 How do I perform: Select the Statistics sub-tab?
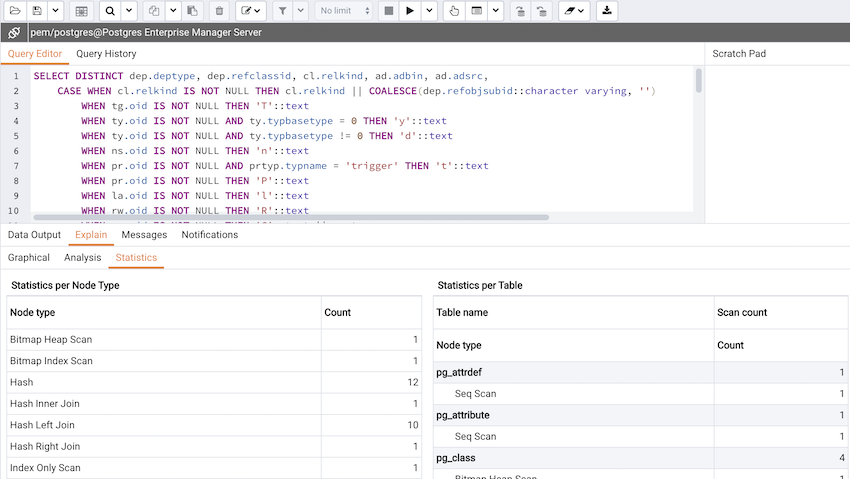[136, 257]
